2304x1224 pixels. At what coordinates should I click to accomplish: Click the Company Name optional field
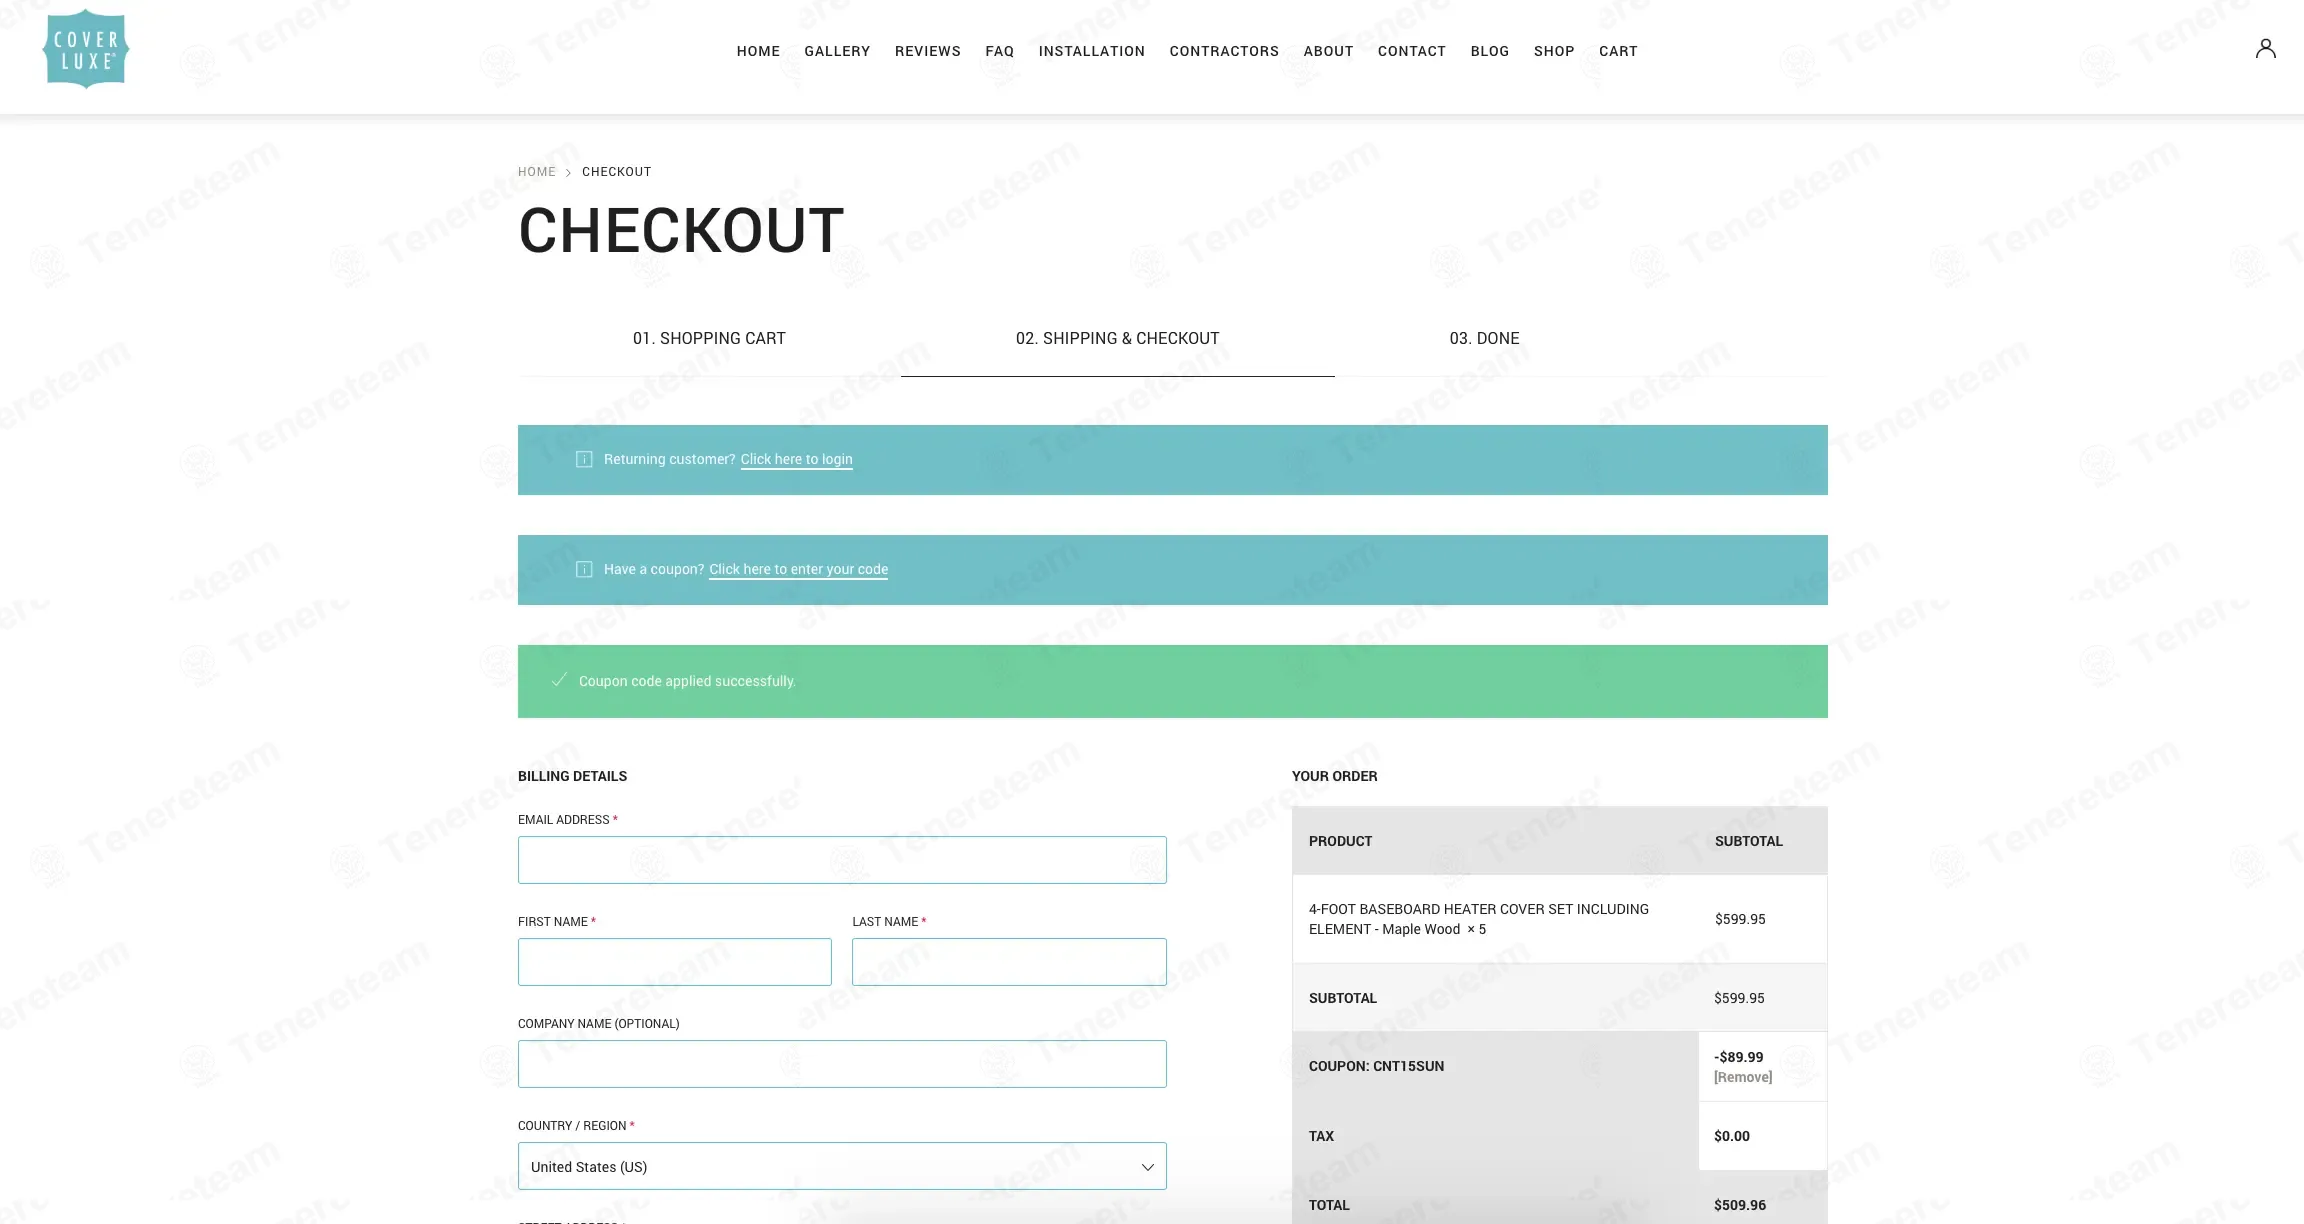tap(841, 1064)
